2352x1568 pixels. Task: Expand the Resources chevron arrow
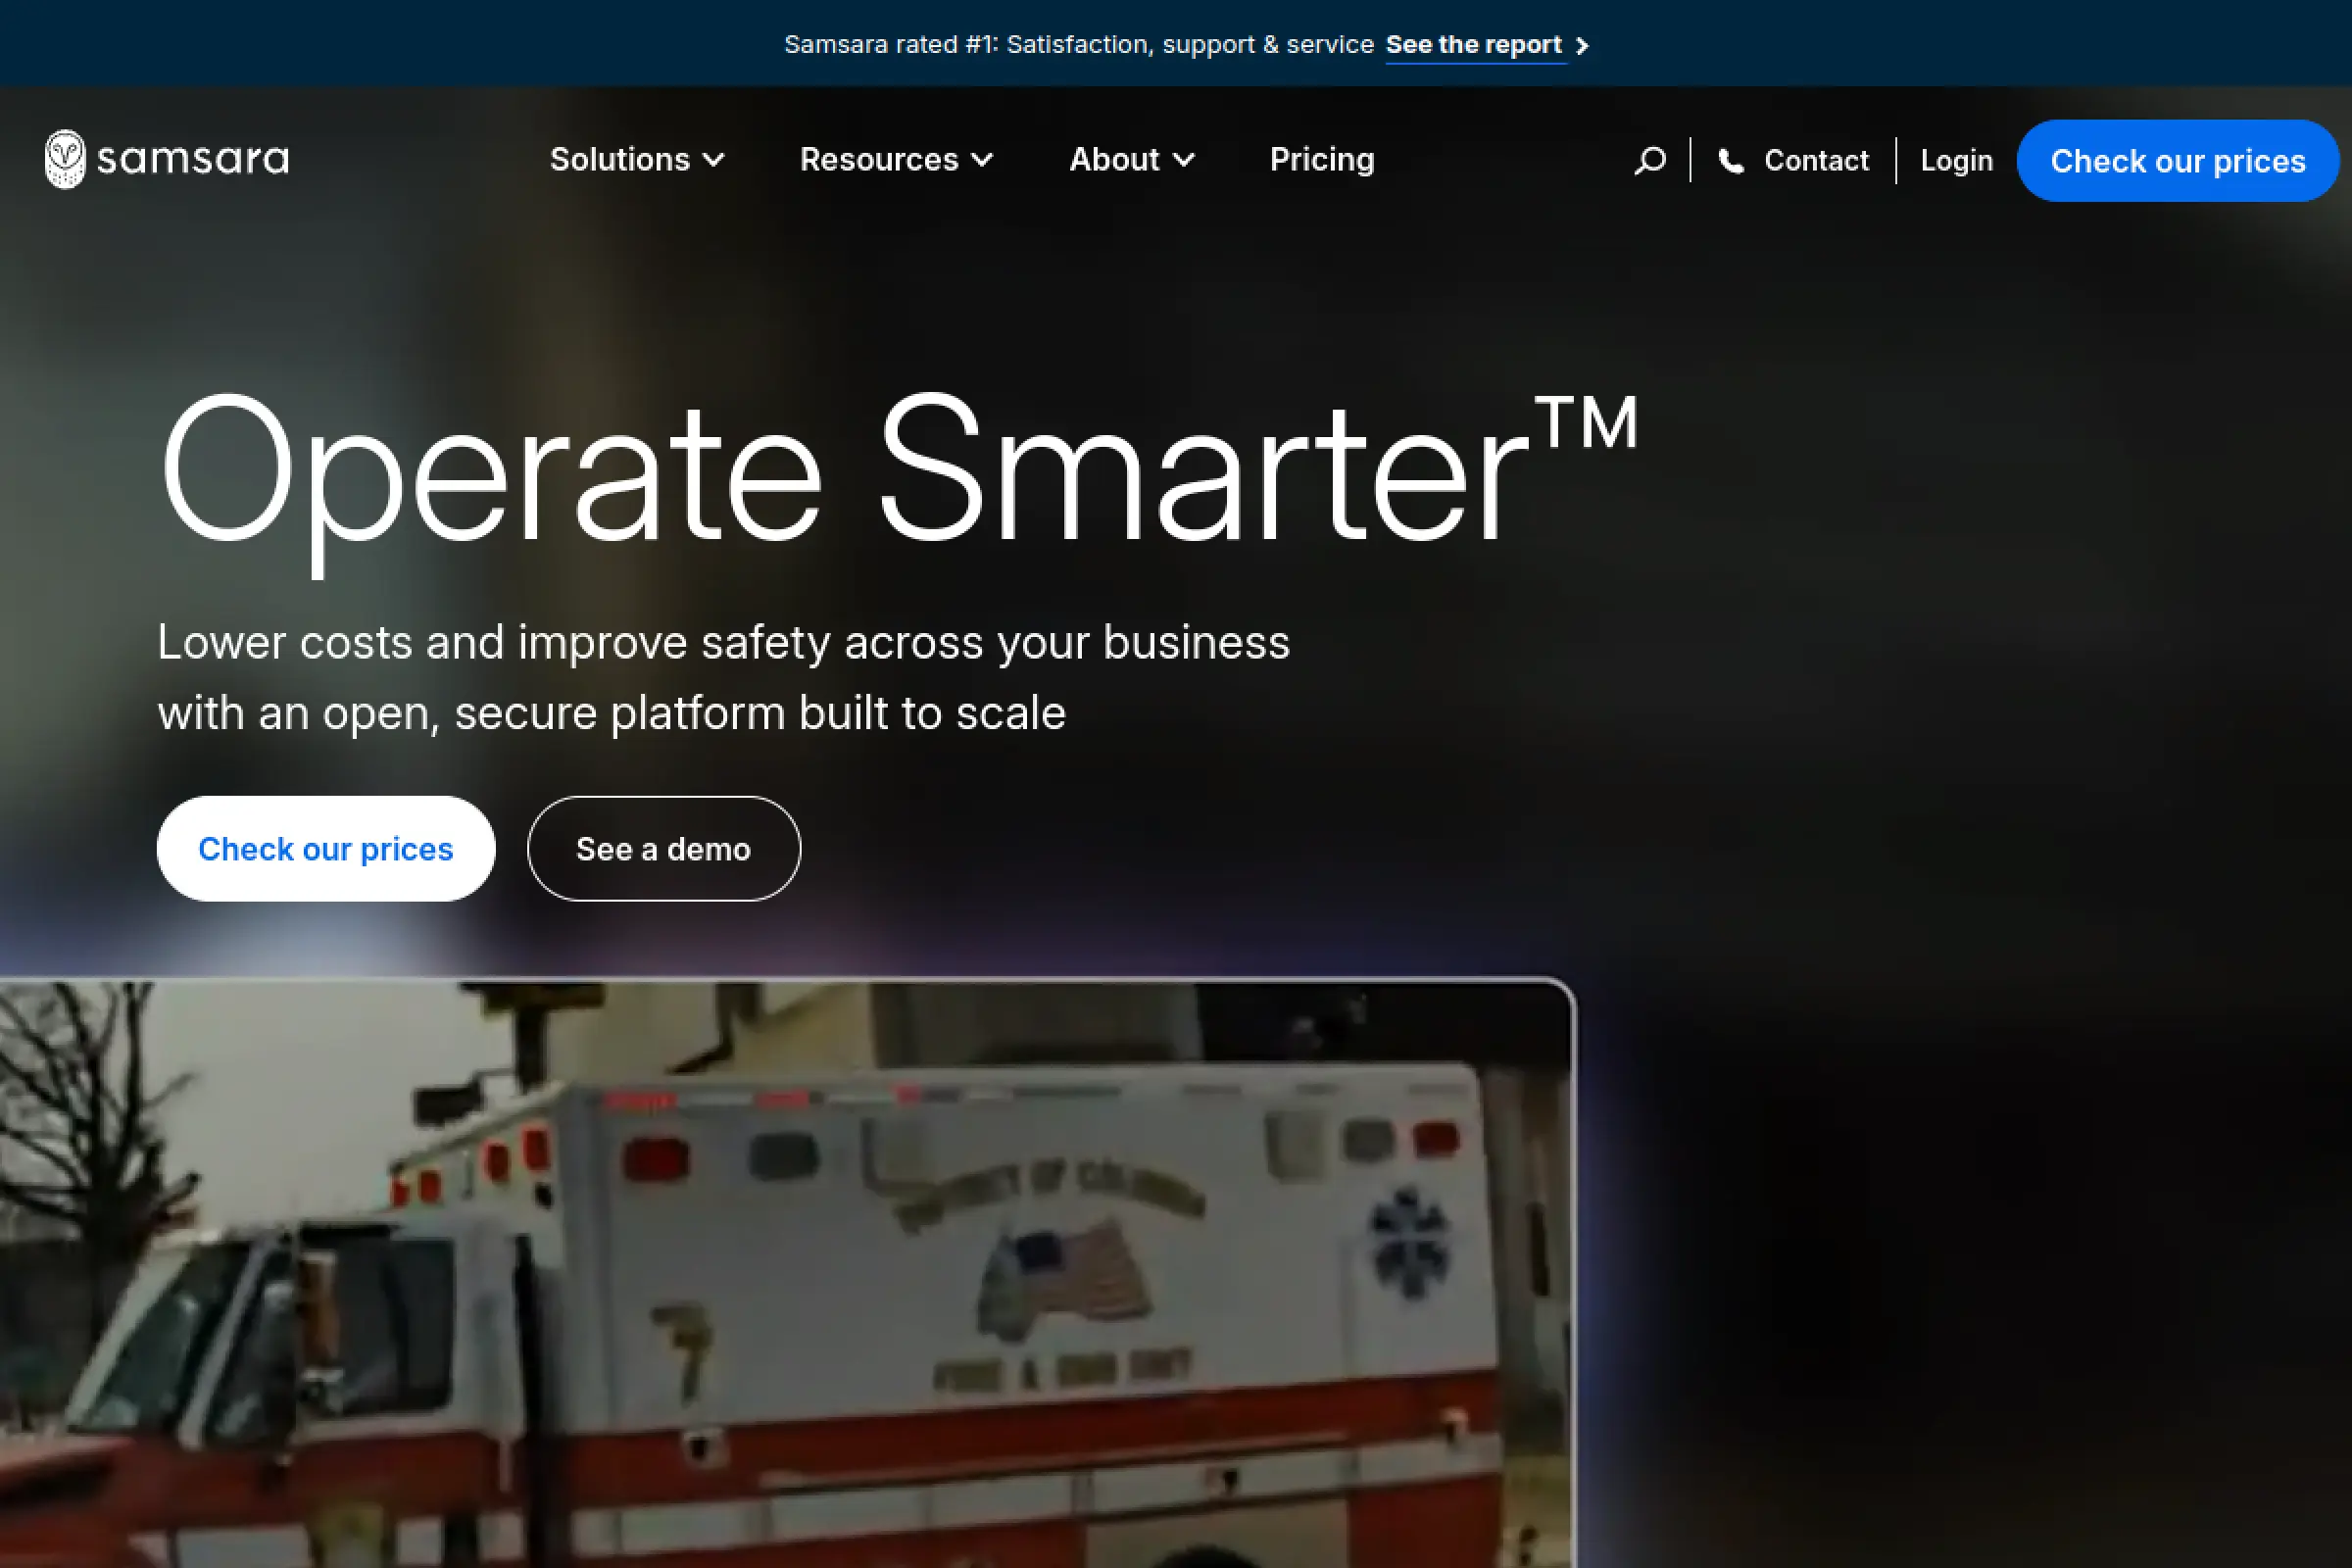(982, 160)
